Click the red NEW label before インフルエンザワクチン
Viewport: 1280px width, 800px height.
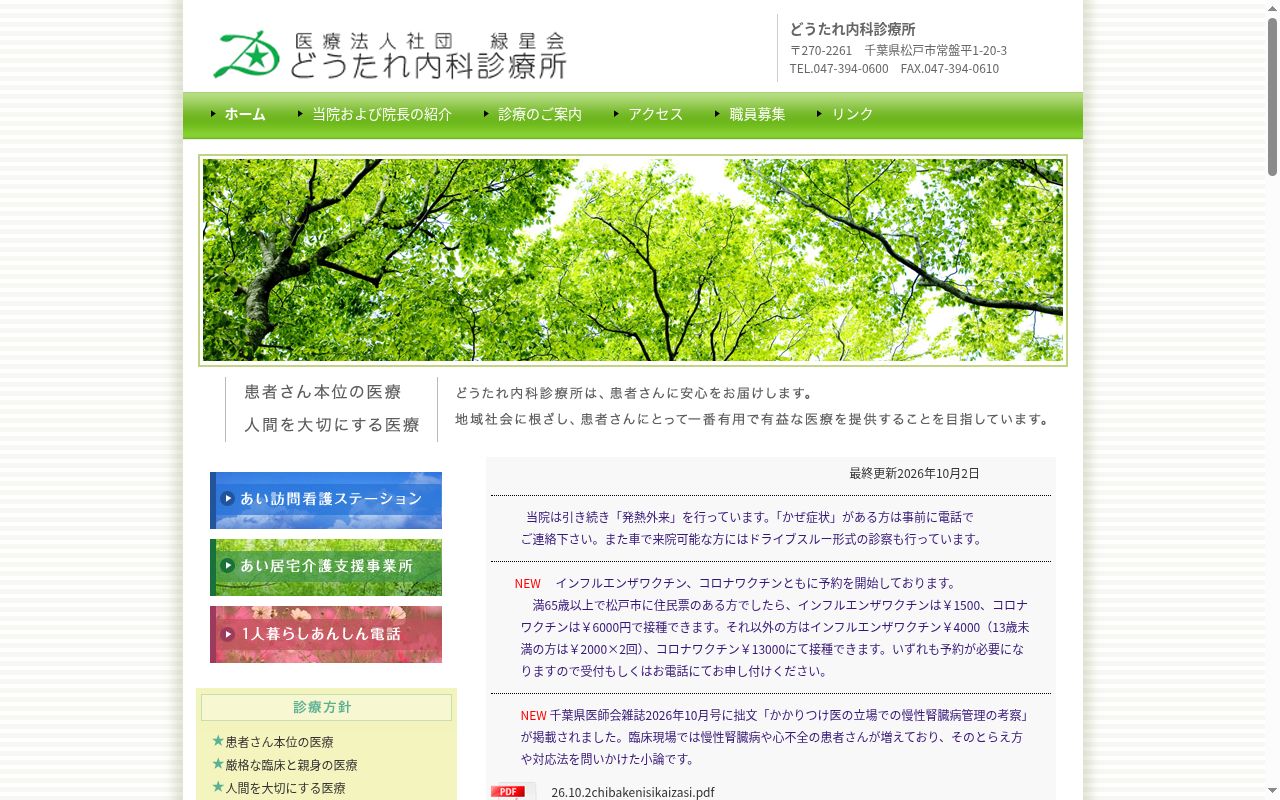(528, 583)
